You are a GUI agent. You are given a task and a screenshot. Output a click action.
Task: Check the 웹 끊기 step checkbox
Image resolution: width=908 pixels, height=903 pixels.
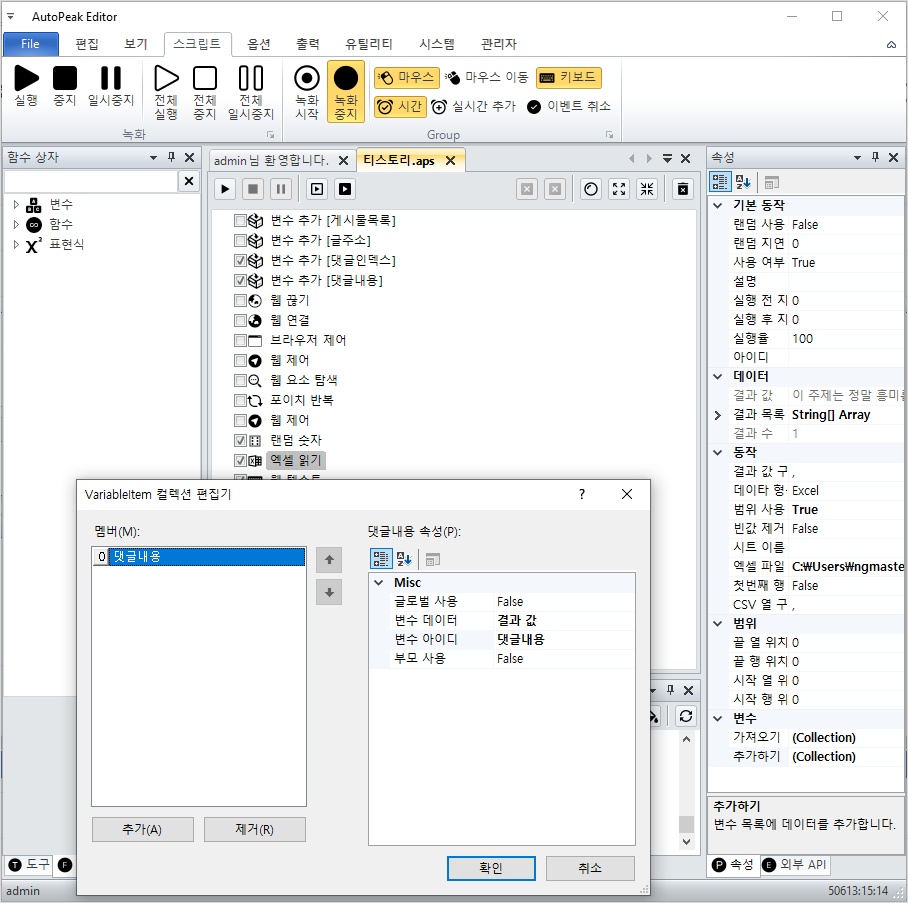click(240, 300)
